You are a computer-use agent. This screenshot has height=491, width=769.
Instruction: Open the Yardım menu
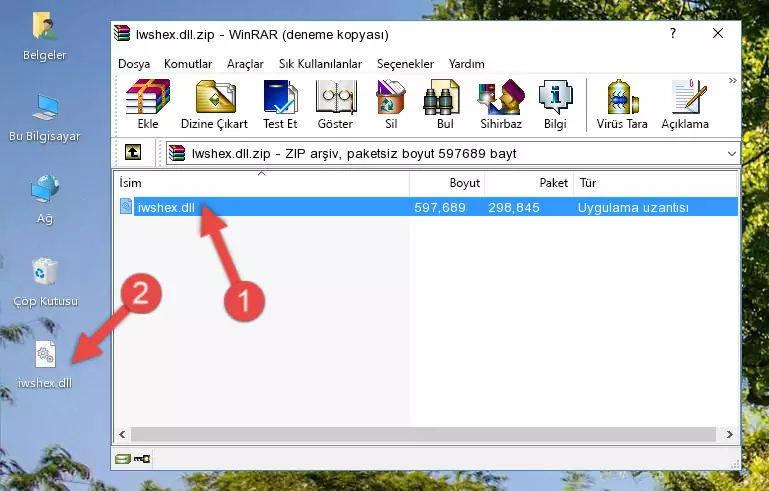(x=466, y=64)
